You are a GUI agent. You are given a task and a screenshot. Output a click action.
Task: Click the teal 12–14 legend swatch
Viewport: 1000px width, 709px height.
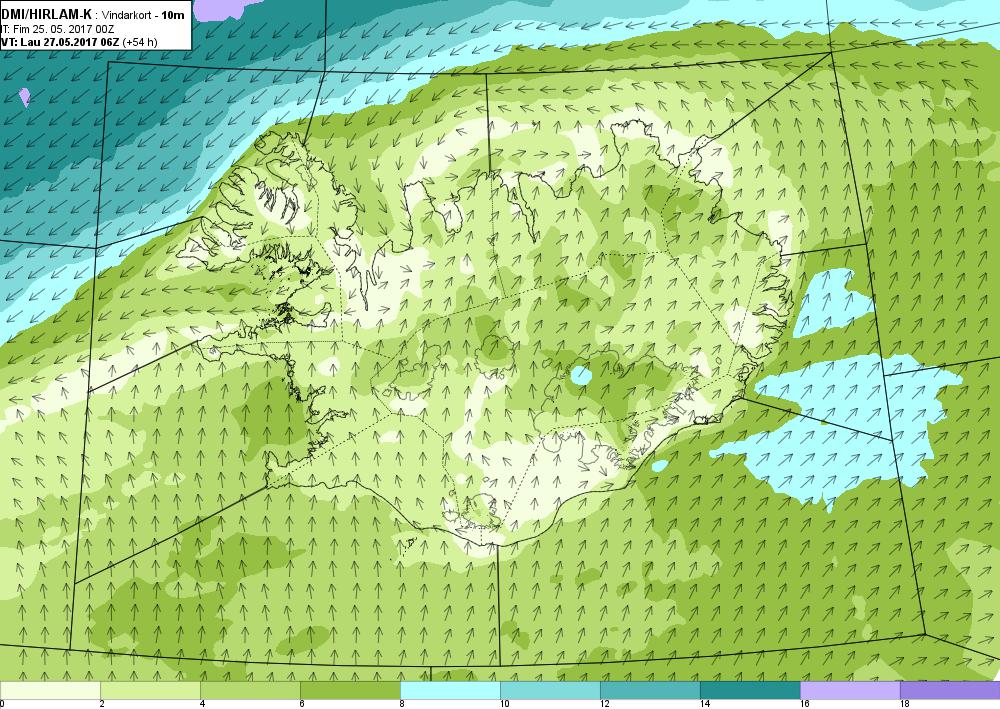[x=650, y=690]
